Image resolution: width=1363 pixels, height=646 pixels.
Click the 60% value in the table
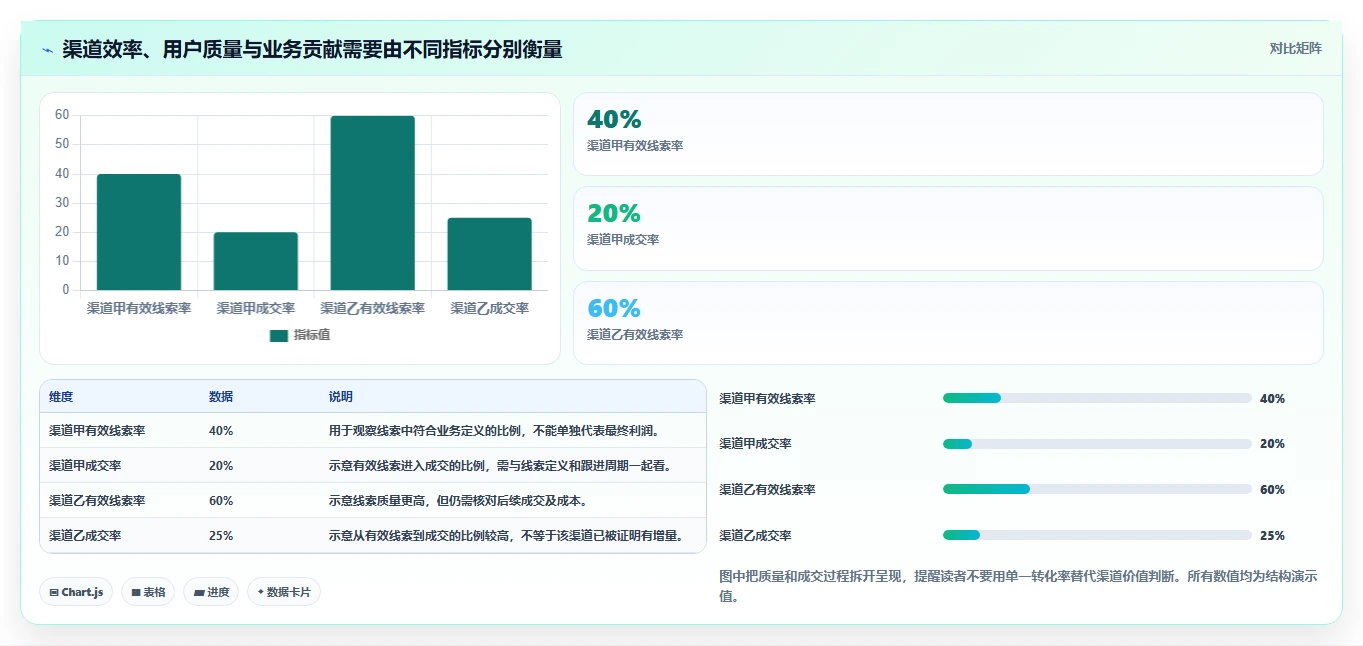pyautogui.click(x=221, y=501)
